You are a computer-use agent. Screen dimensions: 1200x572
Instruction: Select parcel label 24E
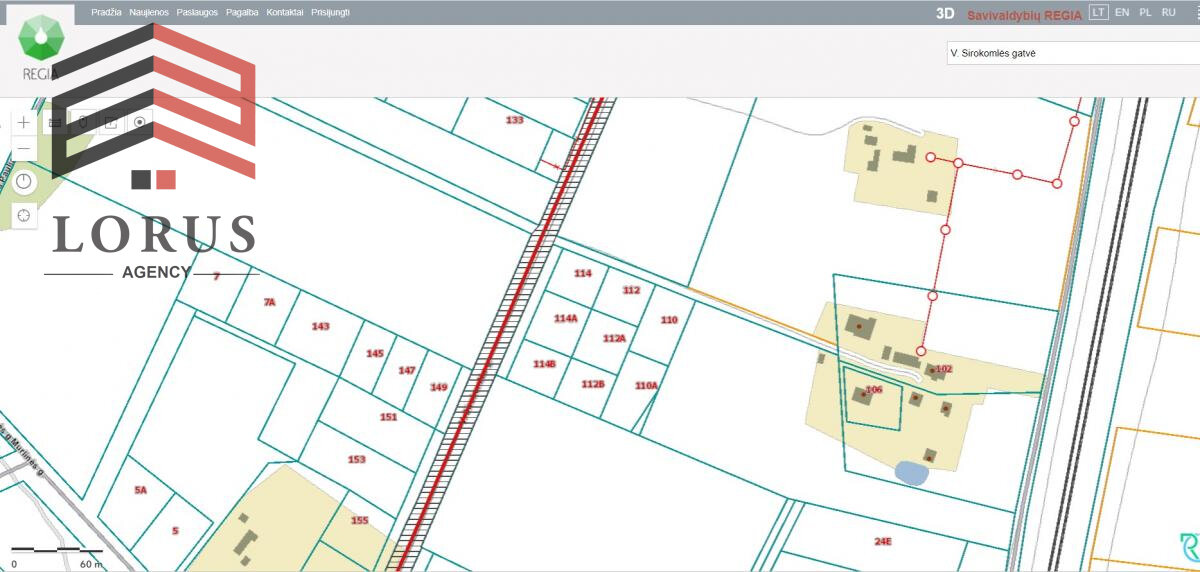tap(883, 541)
